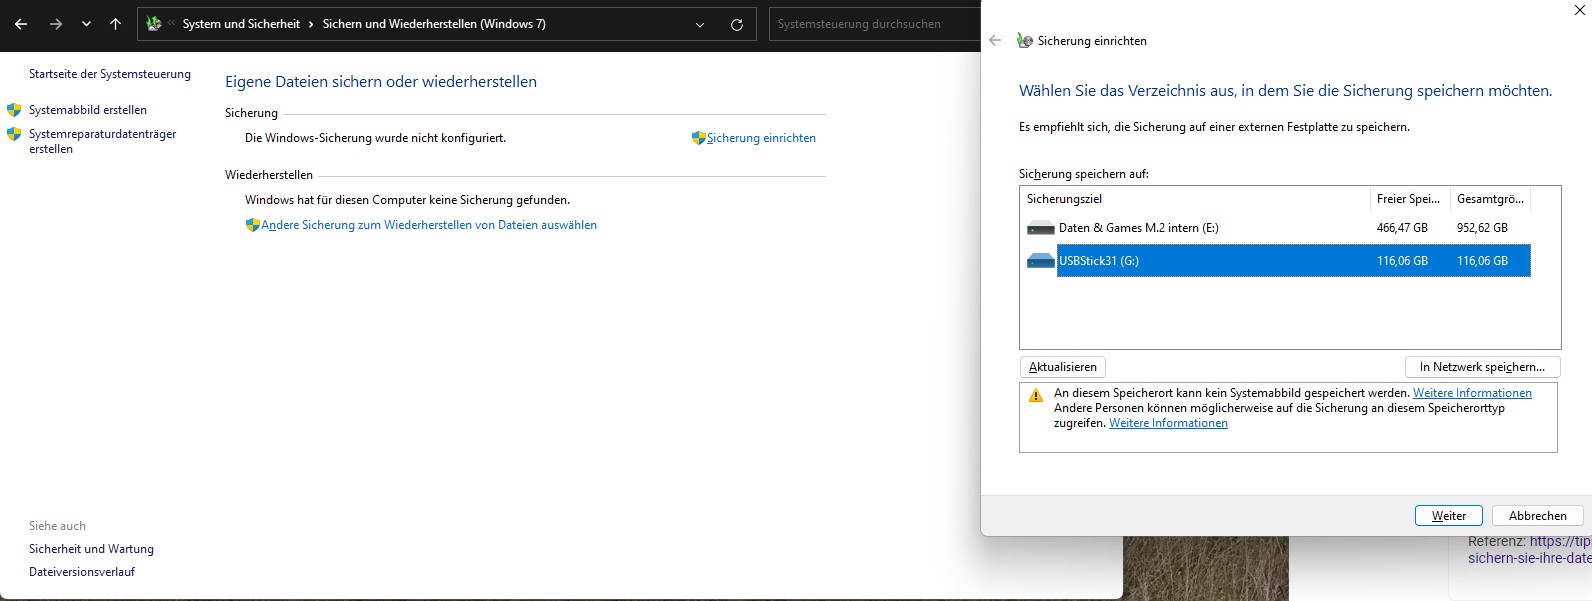Sort by 'Sicherungsziel' column header
This screenshot has width=1592, height=601.
click(x=1194, y=199)
